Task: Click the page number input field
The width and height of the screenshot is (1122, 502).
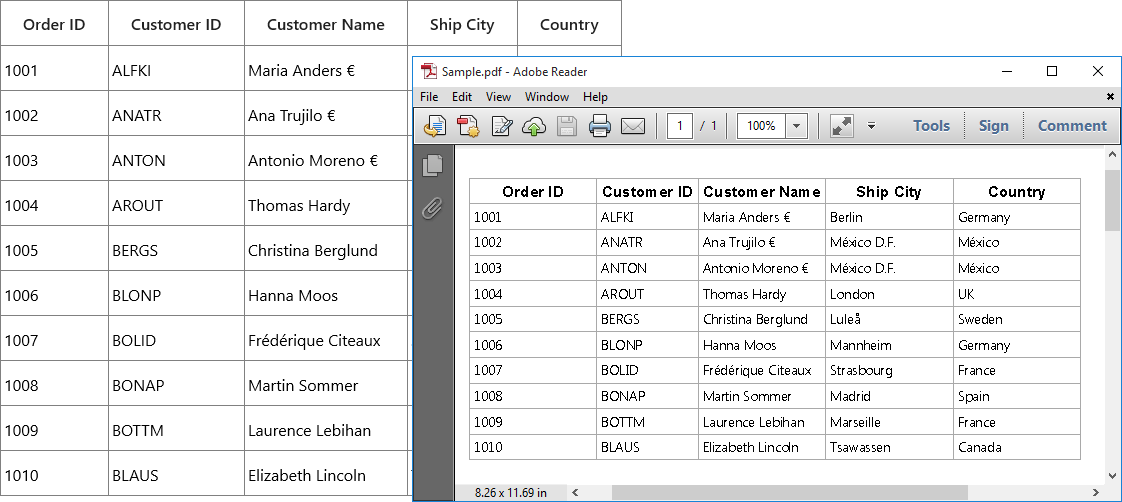Action: click(x=680, y=126)
